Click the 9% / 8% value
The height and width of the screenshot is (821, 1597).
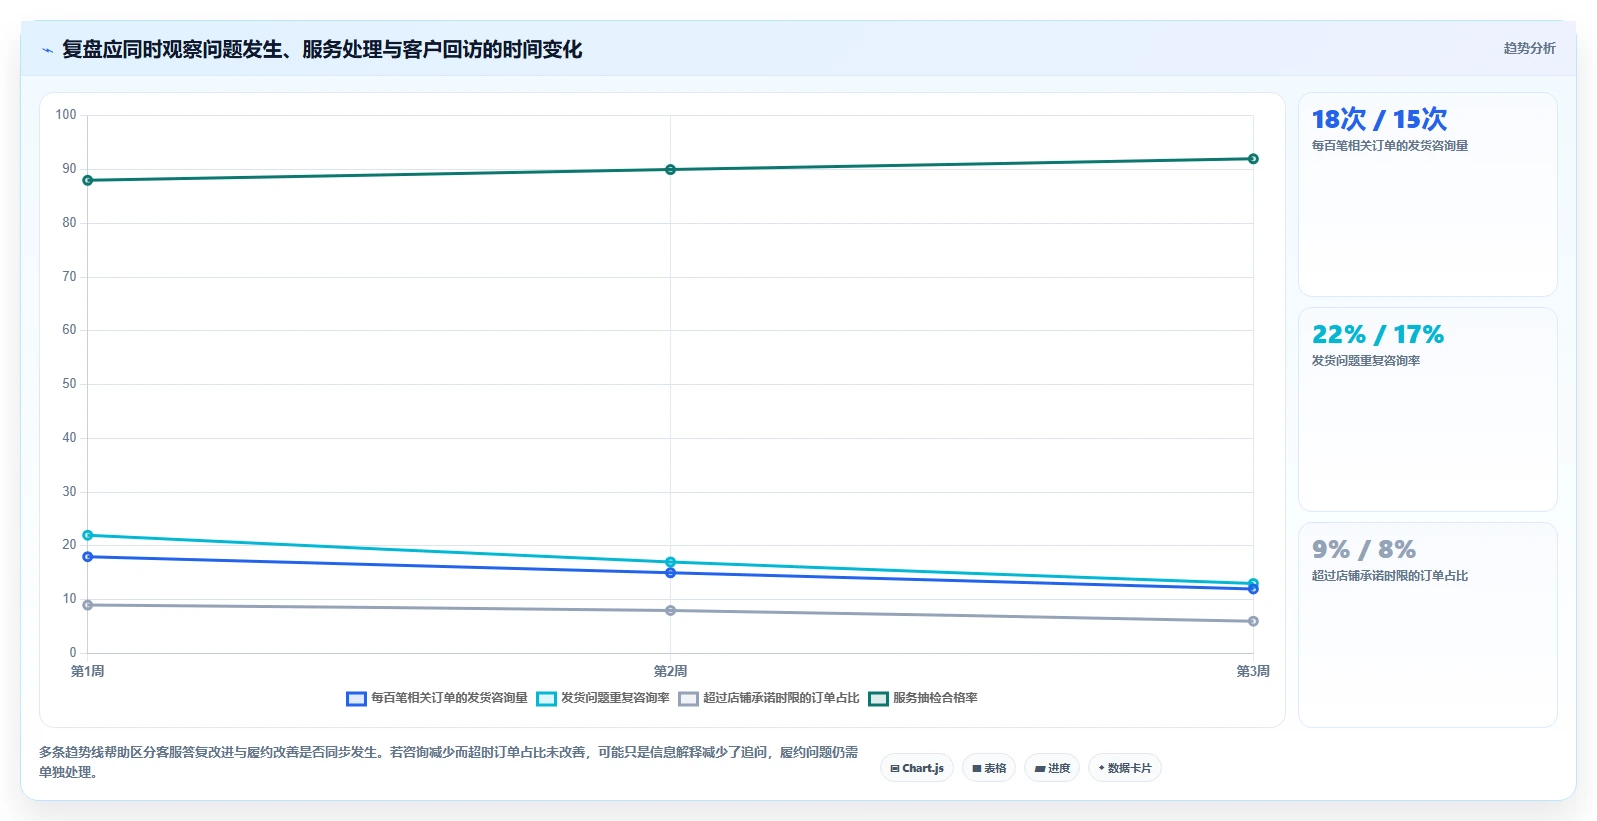[x=1364, y=550]
